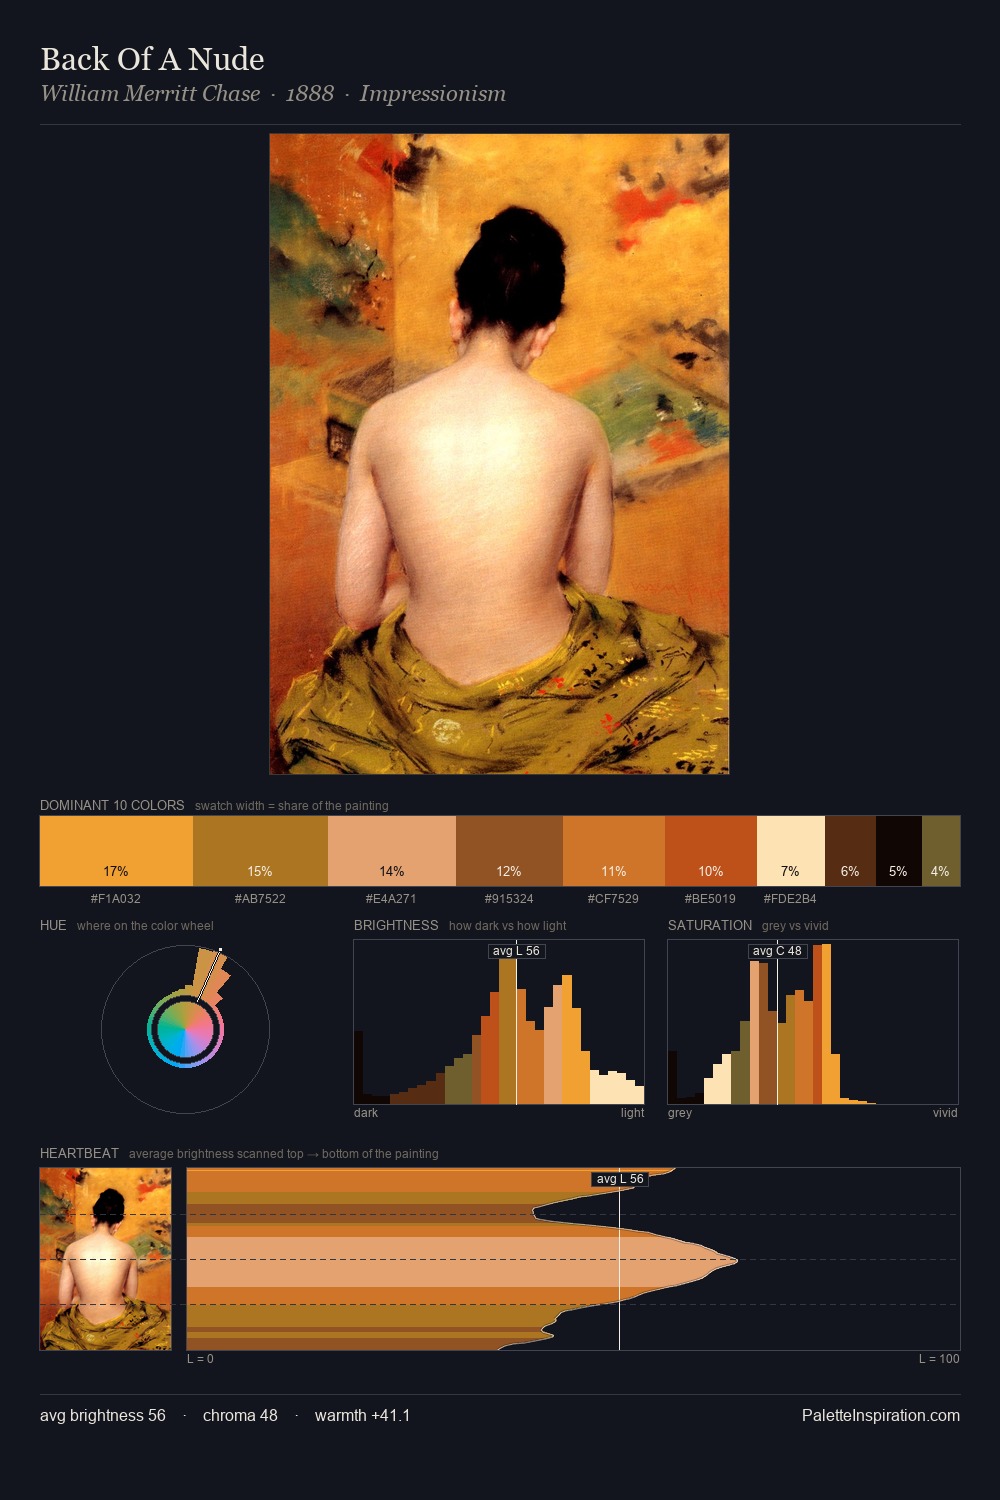Viewport: 1000px width, 1500px height.
Task: Click the 'avg L 56' label in brightness histogram
Action: (516, 951)
